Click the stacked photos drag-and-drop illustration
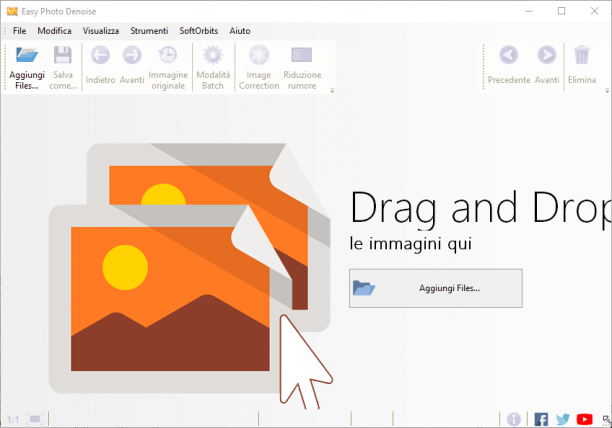The image size is (612, 428). click(190, 276)
